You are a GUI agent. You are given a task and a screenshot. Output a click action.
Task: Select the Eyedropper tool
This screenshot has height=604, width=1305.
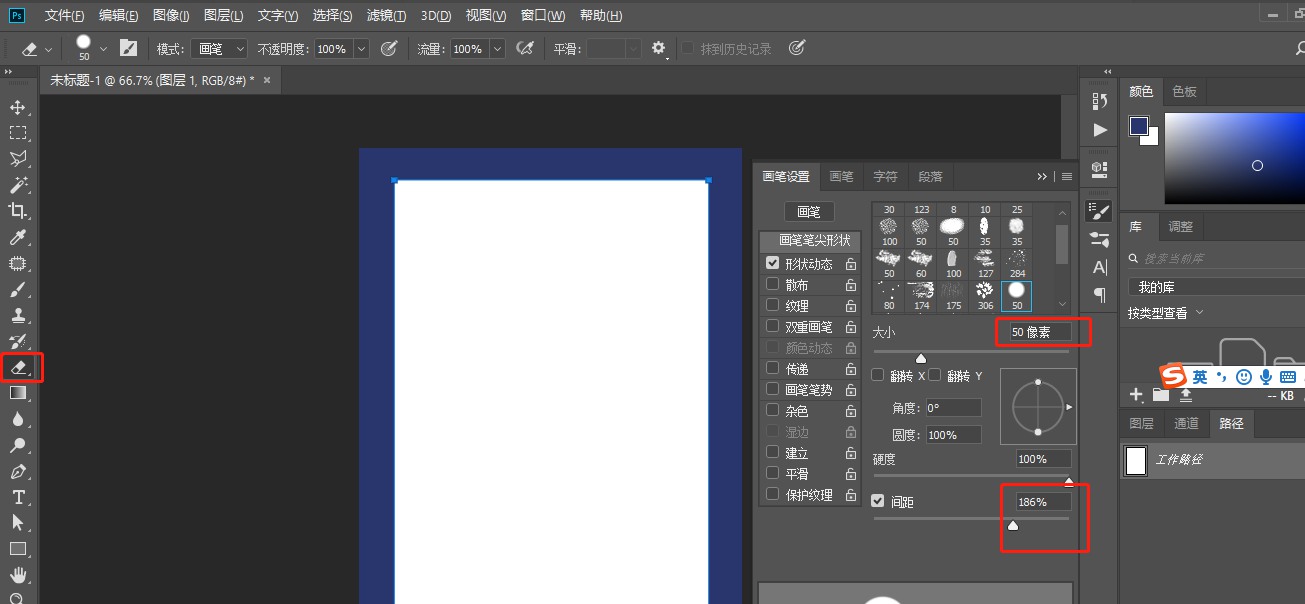(x=18, y=237)
